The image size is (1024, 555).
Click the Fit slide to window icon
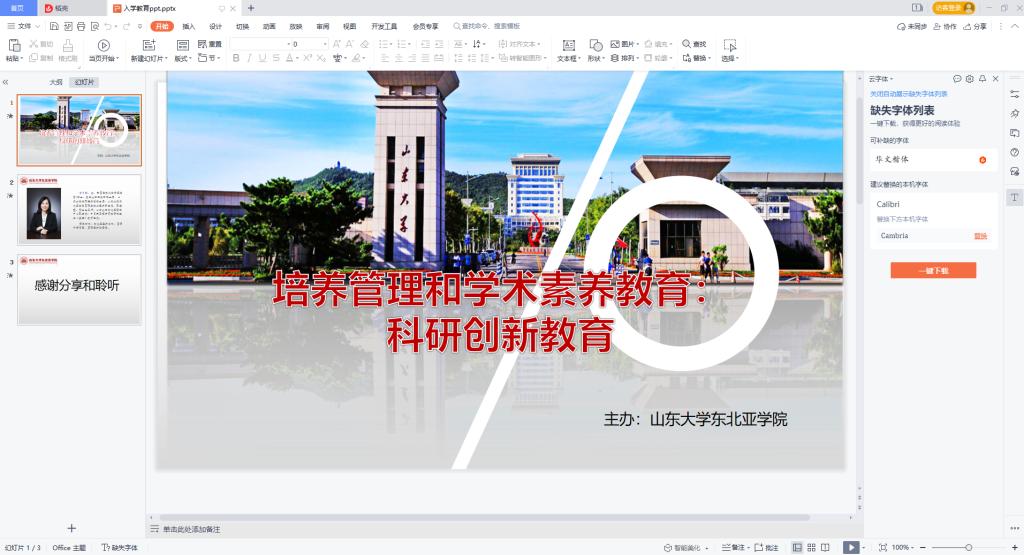point(883,547)
